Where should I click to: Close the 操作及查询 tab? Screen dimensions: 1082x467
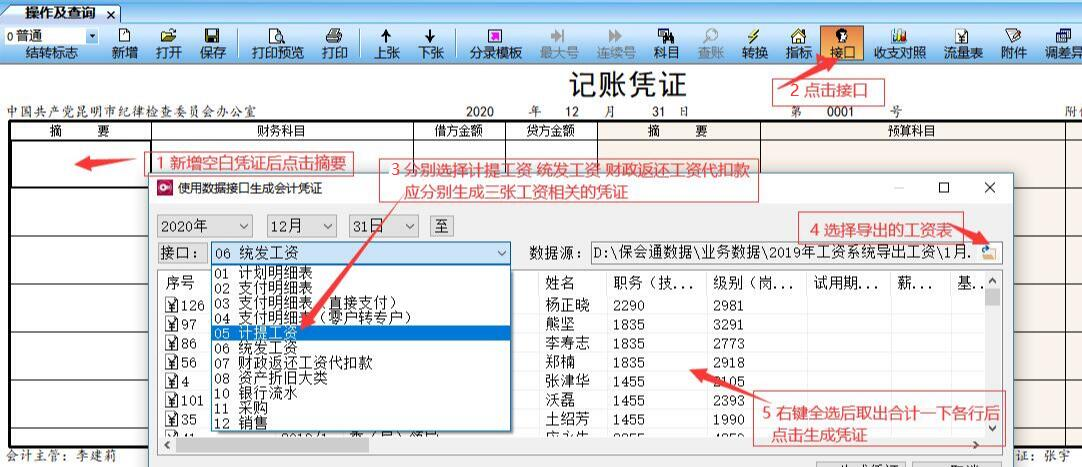(111, 14)
